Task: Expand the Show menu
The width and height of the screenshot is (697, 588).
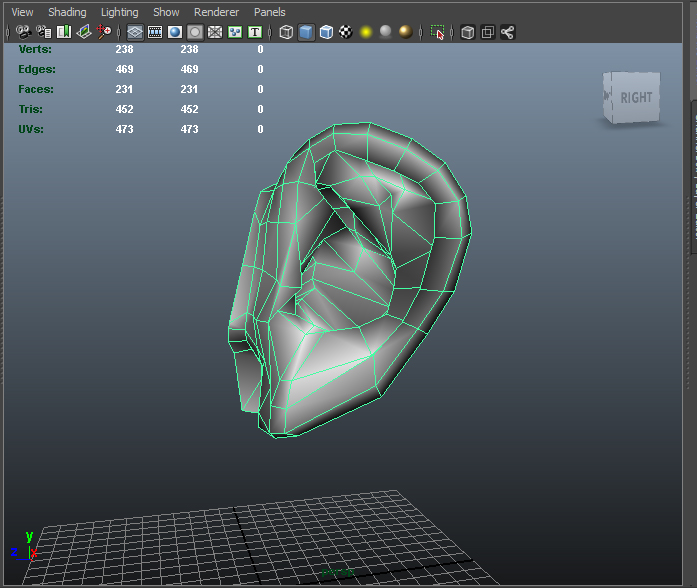Action: click(x=166, y=12)
